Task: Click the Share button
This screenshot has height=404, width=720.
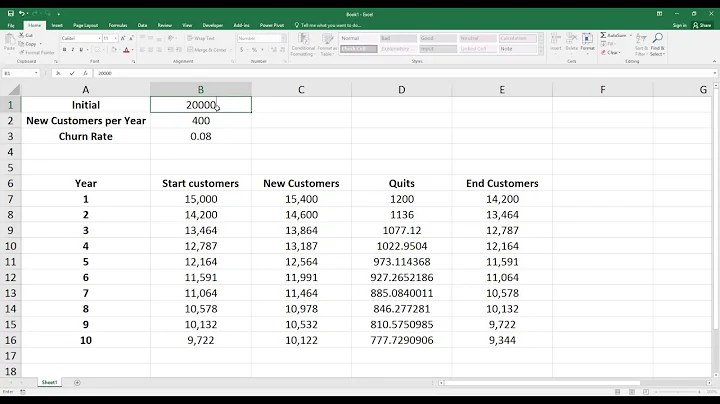Action: 702,25
